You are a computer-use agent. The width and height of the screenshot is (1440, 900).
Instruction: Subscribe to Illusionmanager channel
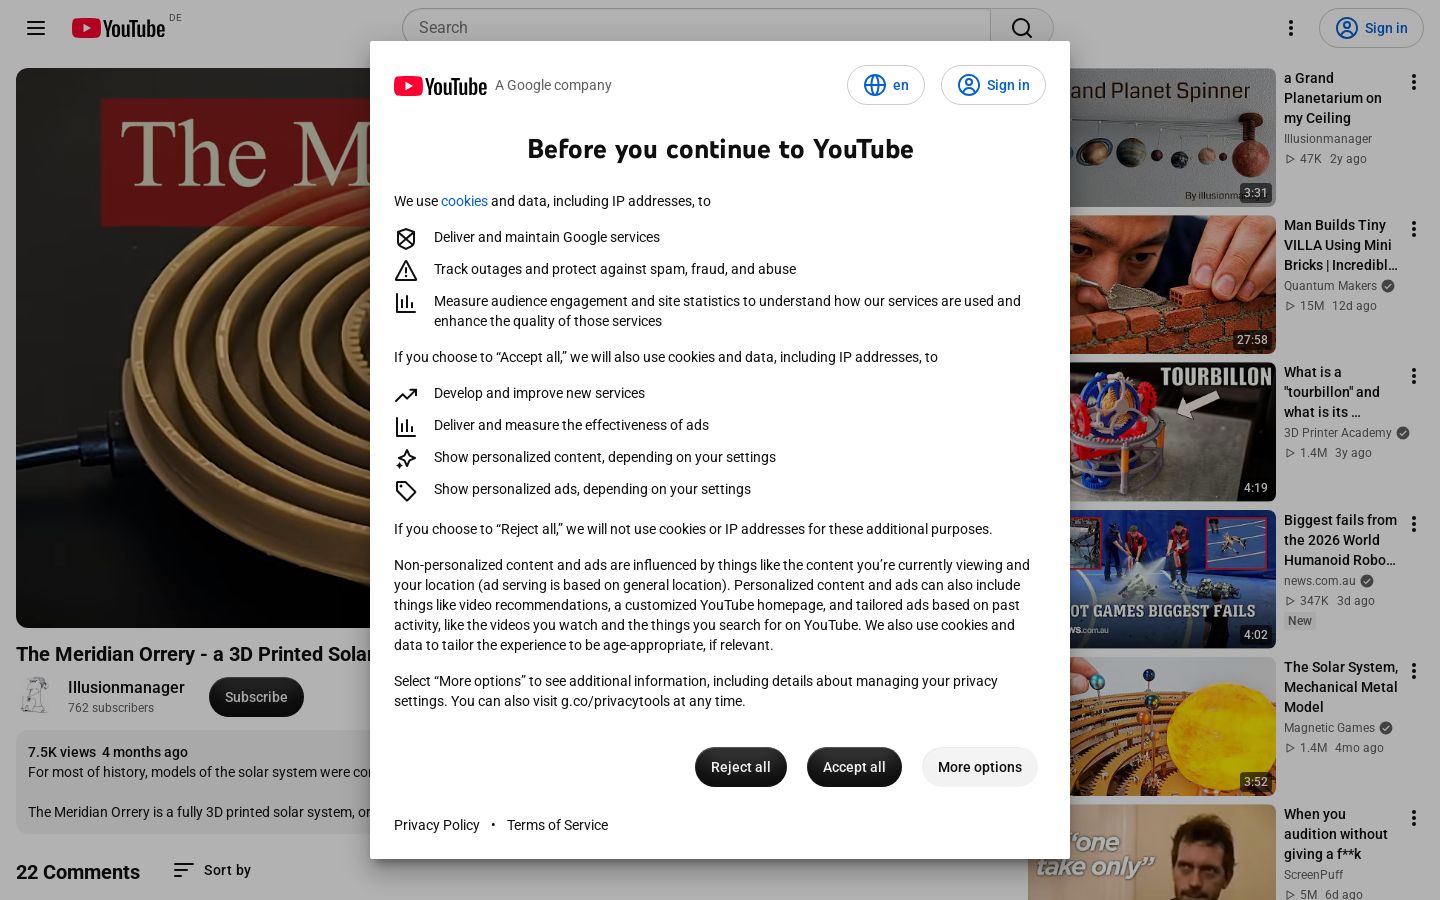tap(256, 697)
